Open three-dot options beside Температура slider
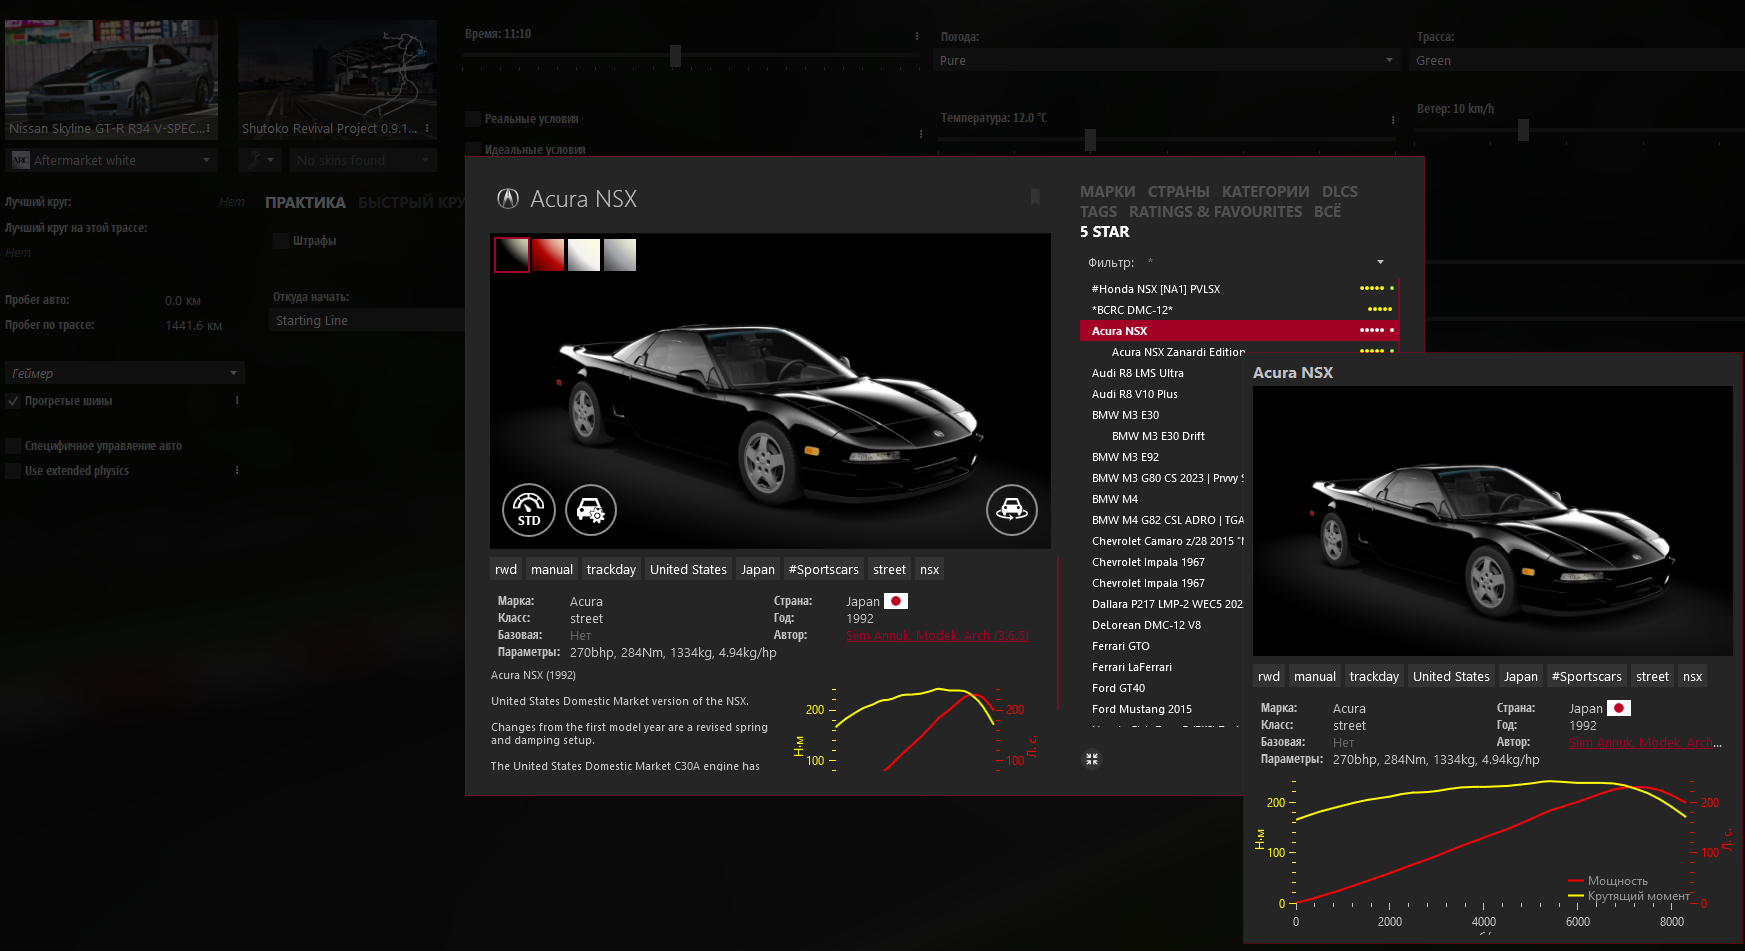This screenshot has height=951, width=1745. (1393, 119)
